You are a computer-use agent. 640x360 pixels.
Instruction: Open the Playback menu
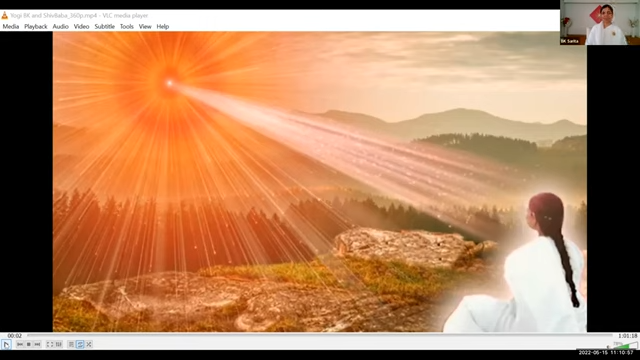[x=36, y=27]
